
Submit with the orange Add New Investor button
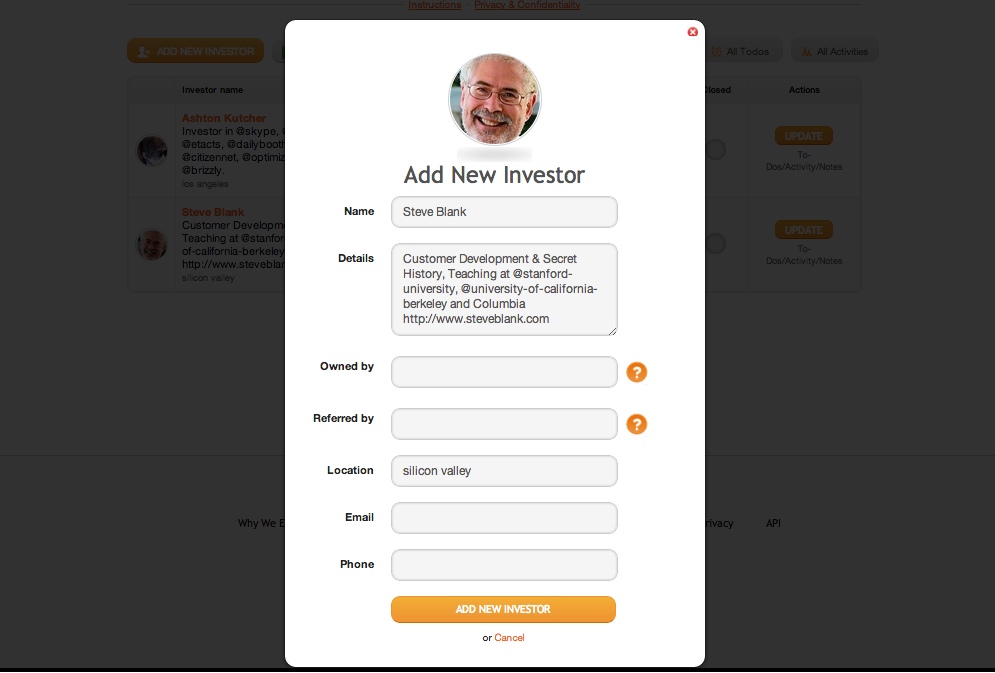[503, 609]
